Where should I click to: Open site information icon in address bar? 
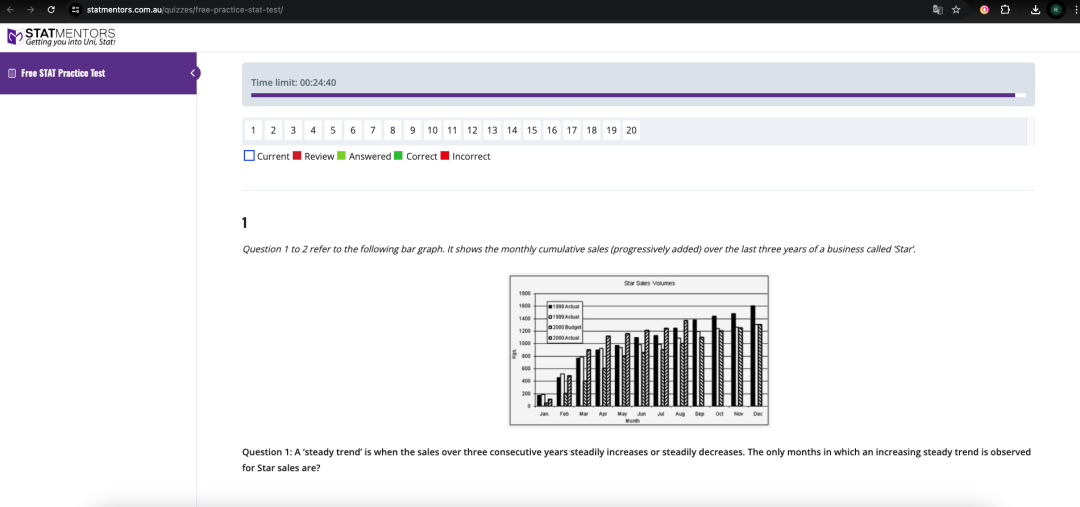pyautogui.click(x=76, y=10)
